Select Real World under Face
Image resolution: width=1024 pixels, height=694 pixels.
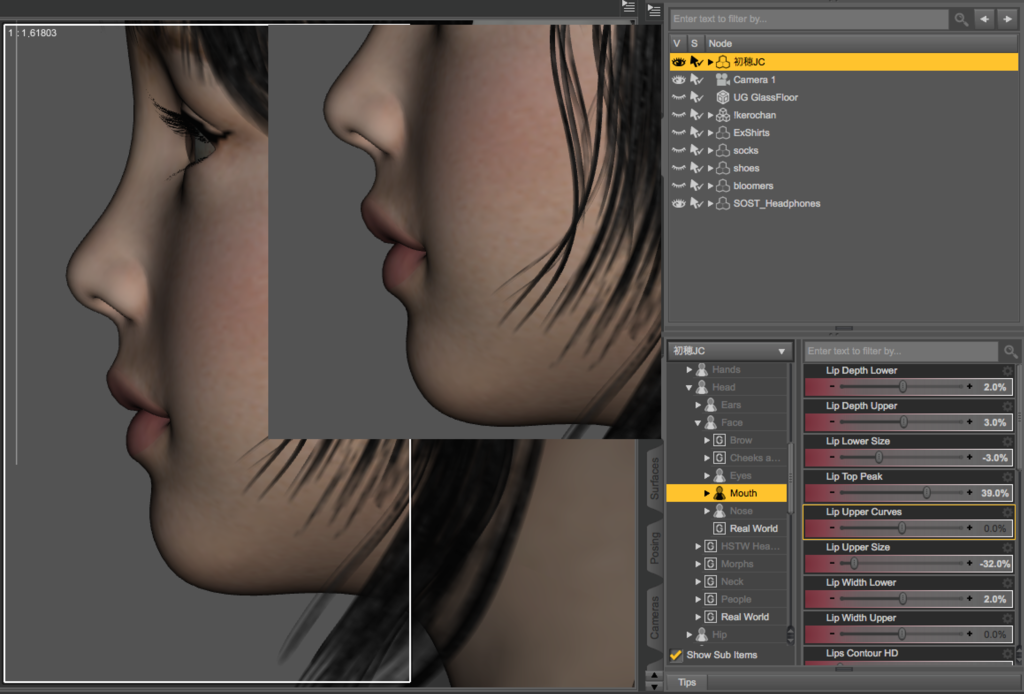click(754, 528)
